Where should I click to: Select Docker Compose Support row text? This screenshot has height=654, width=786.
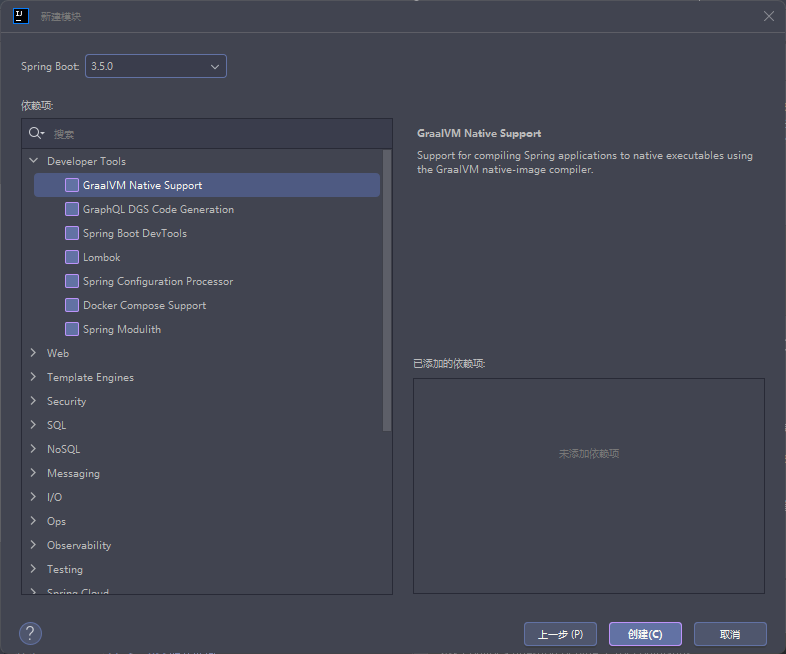click(144, 305)
